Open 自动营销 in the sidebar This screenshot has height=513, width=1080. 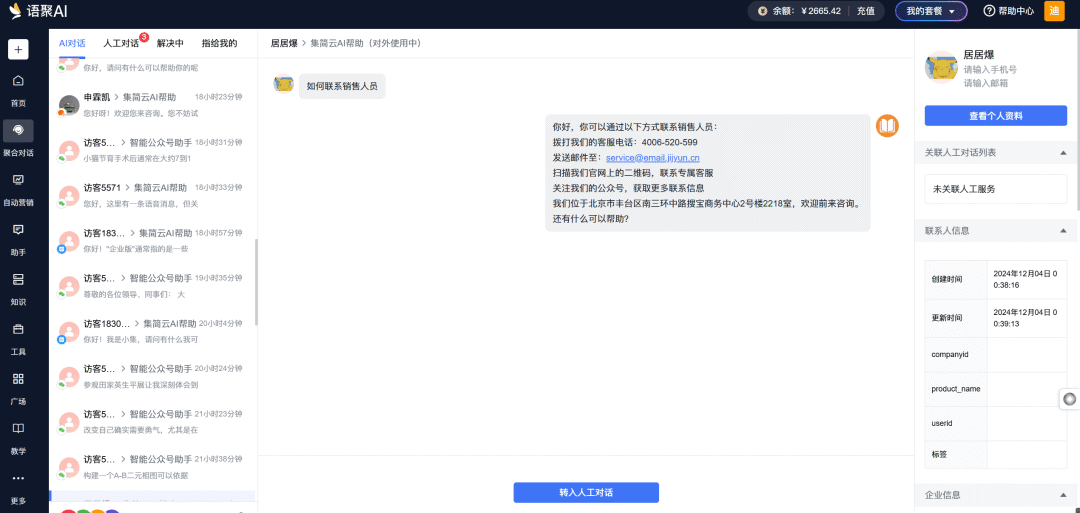click(18, 189)
